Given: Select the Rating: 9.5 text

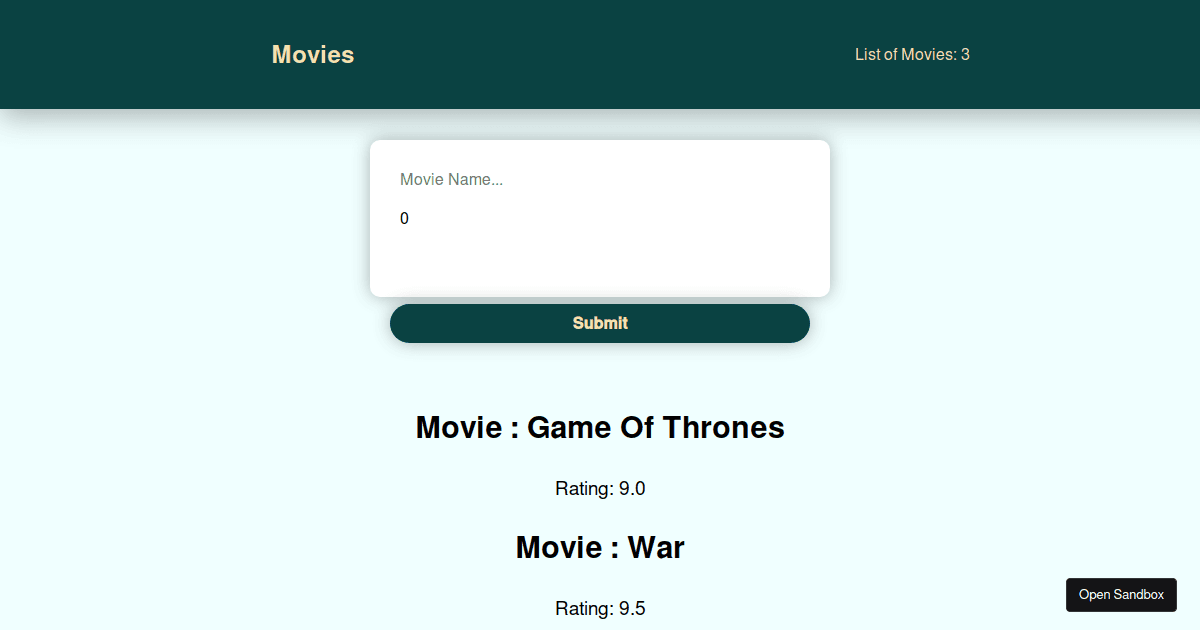Looking at the screenshot, I should click(x=600, y=608).
